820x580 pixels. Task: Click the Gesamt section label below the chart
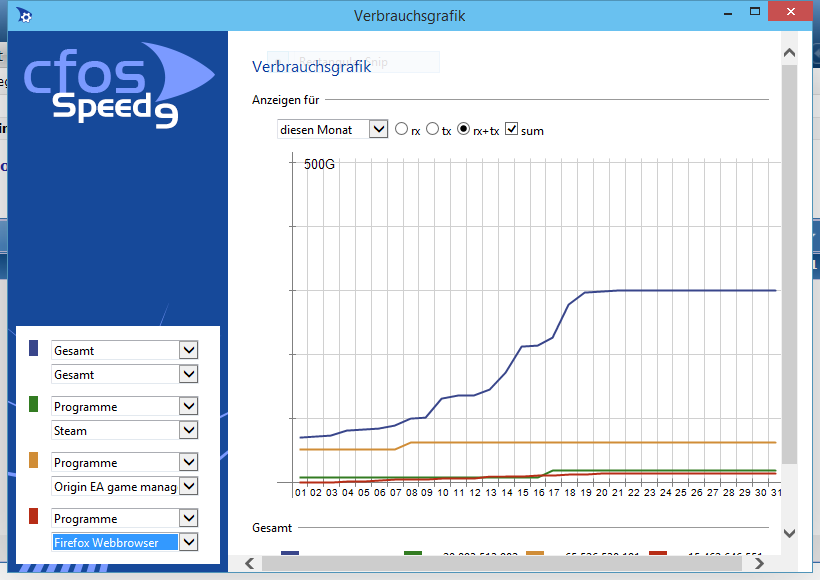272,528
